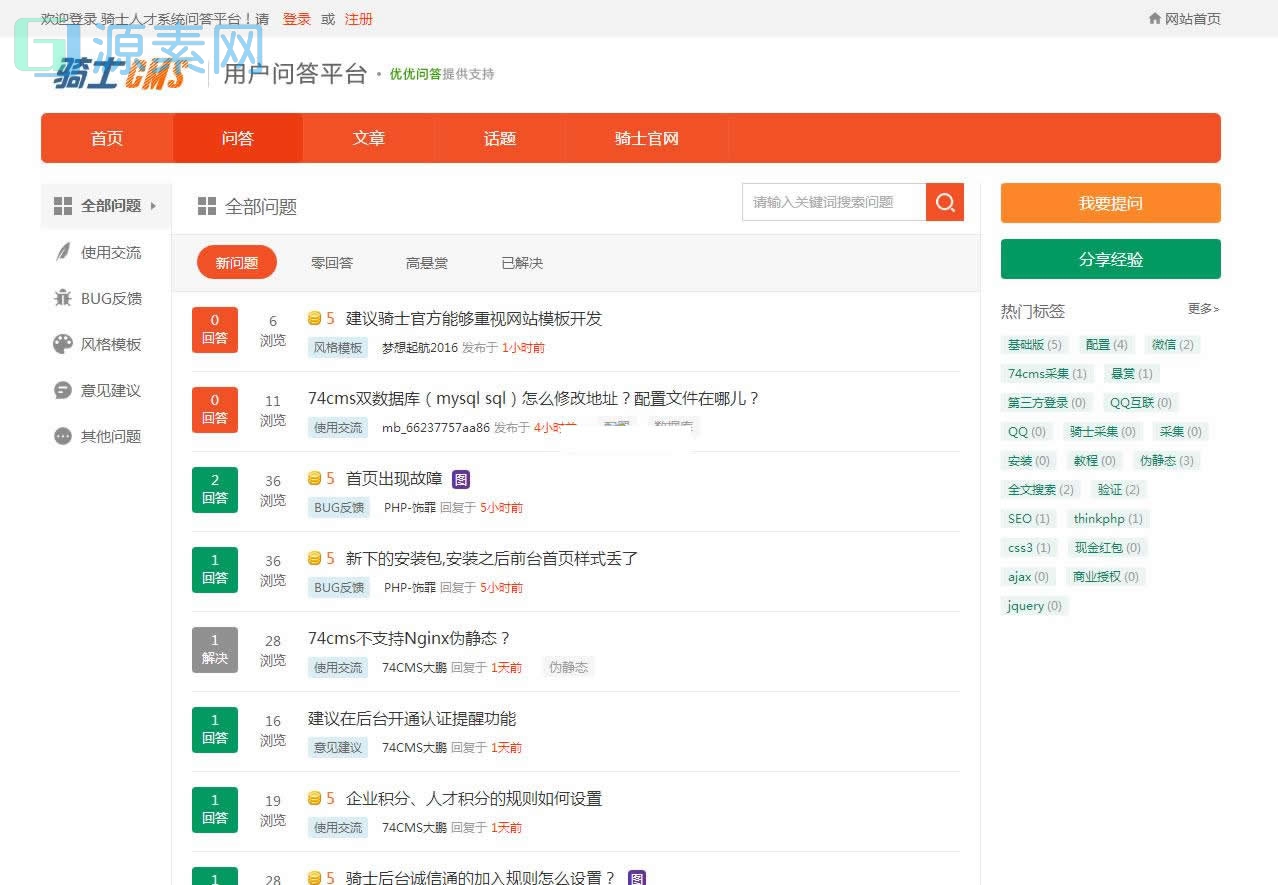Click the 分享经验 button
Image resolution: width=1278 pixels, height=885 pixels.
point(1109,259)
